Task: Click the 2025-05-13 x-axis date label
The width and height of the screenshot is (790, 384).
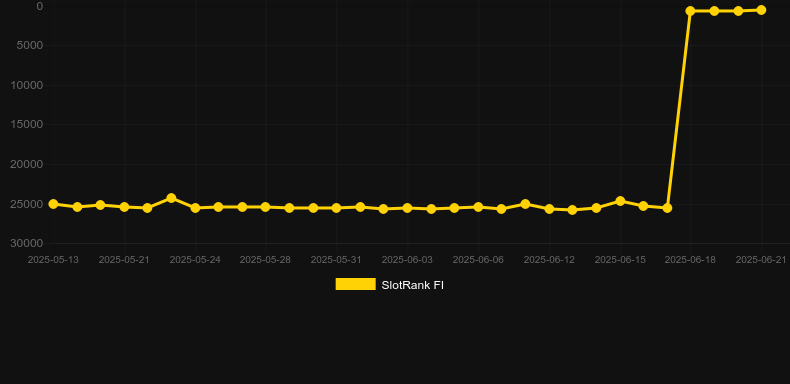Action: [x=53, y=260]
